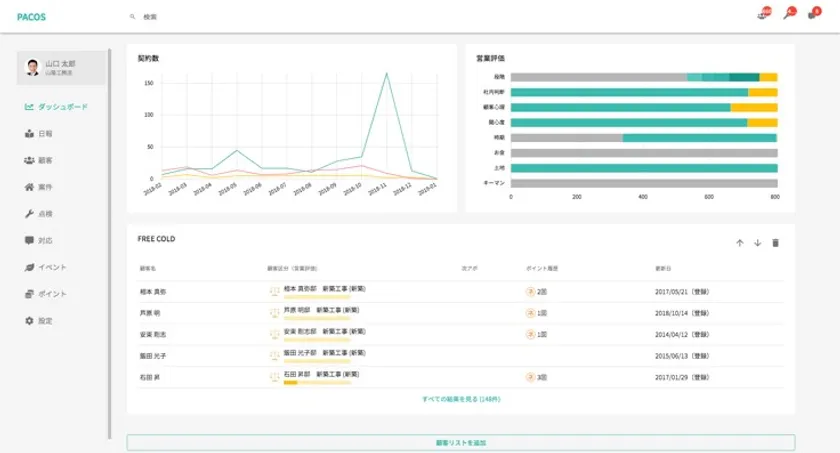The image size is (840, 453).
Task: Click すべての結果を見る link
Action: 461,399
